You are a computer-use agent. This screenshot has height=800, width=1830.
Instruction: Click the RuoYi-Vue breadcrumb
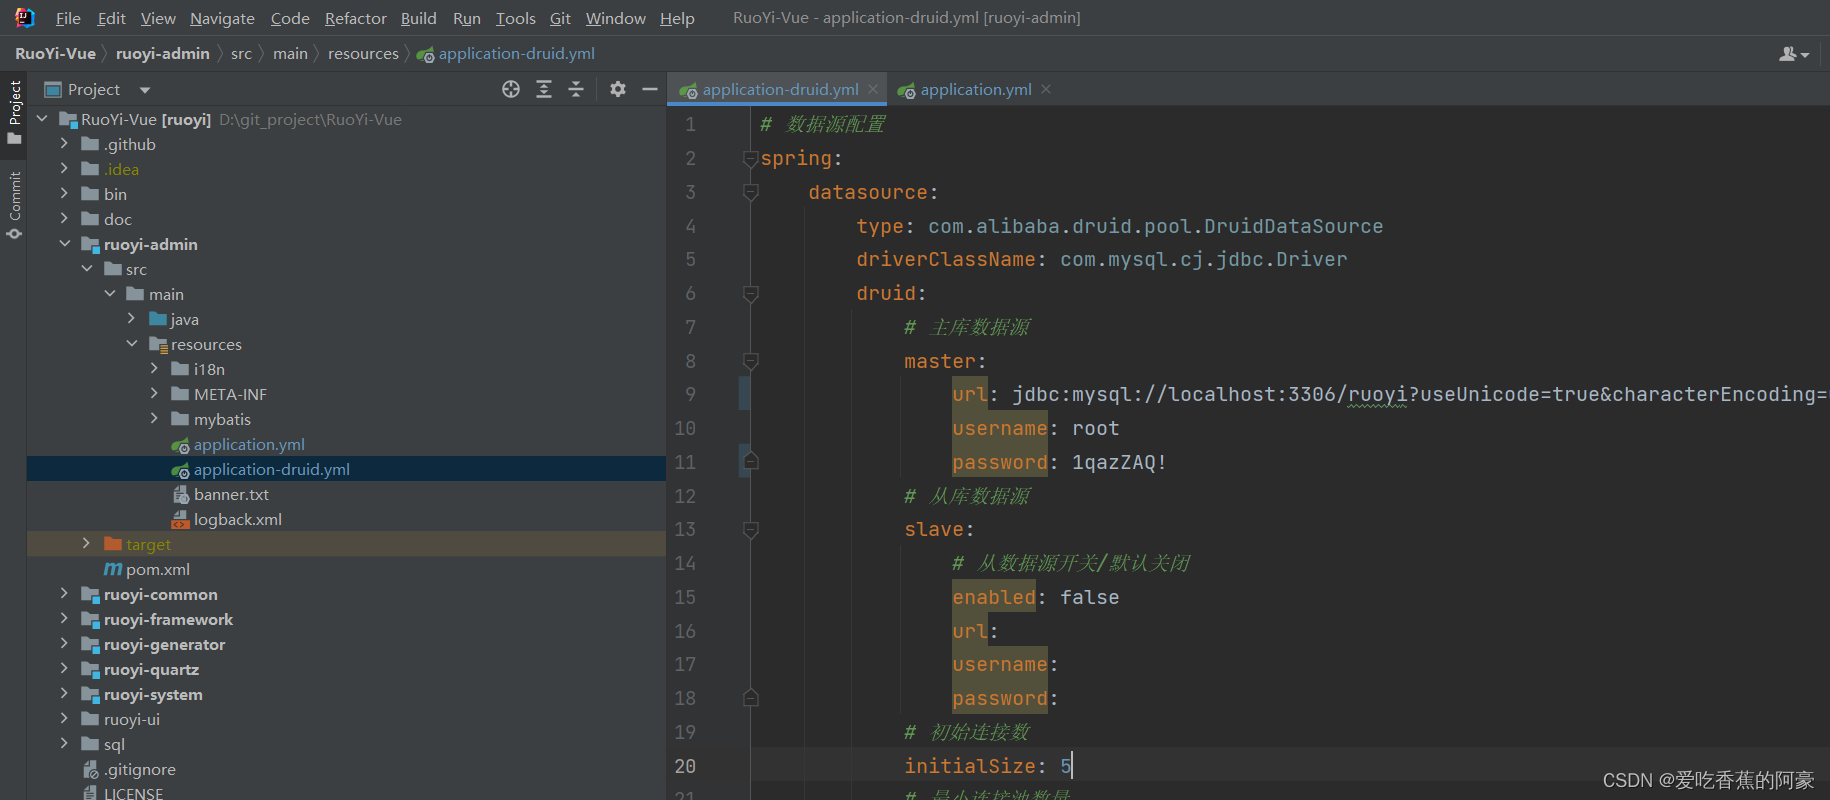pyautogui.click(x=55, y=54)
